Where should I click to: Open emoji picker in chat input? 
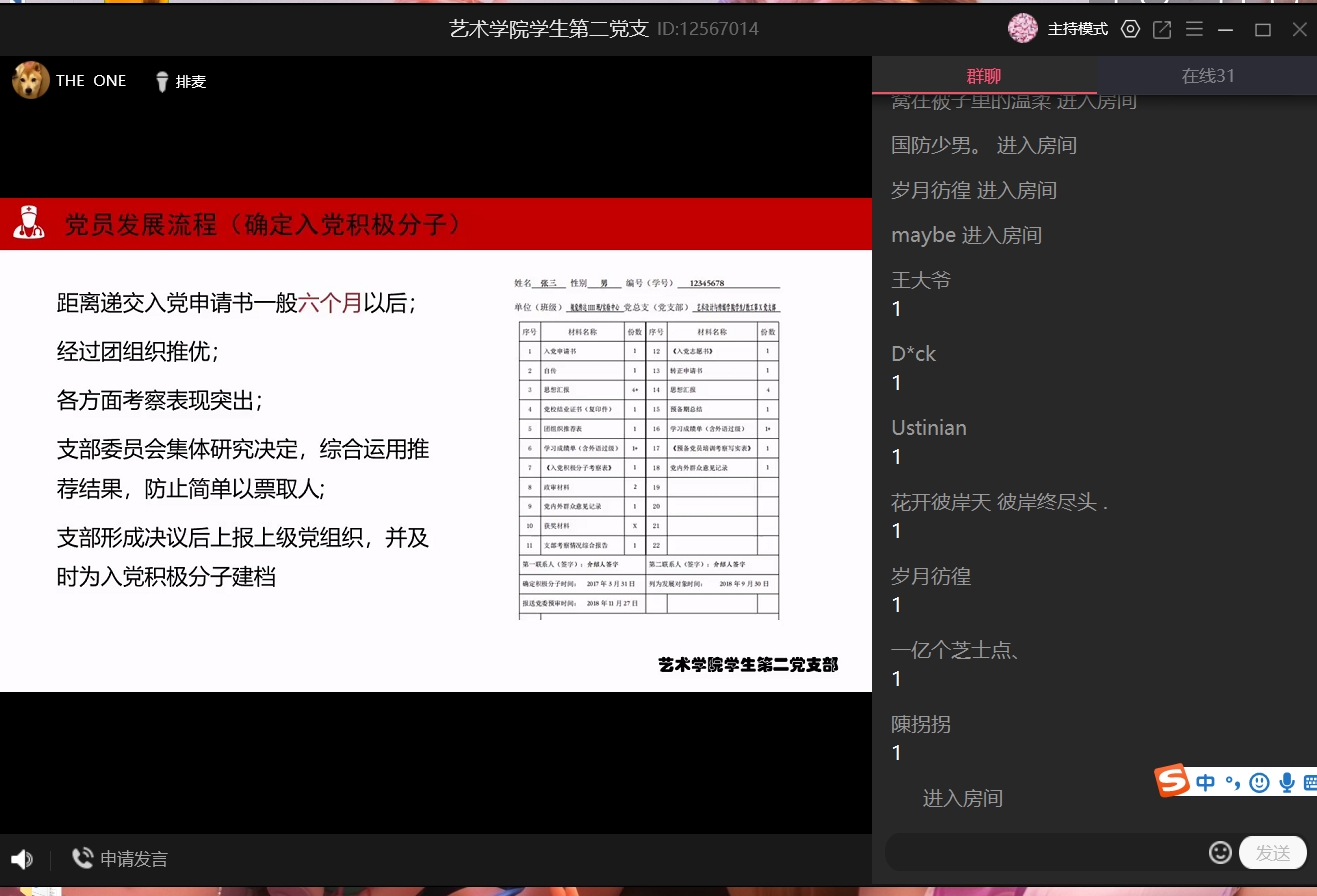(1220, 852)
